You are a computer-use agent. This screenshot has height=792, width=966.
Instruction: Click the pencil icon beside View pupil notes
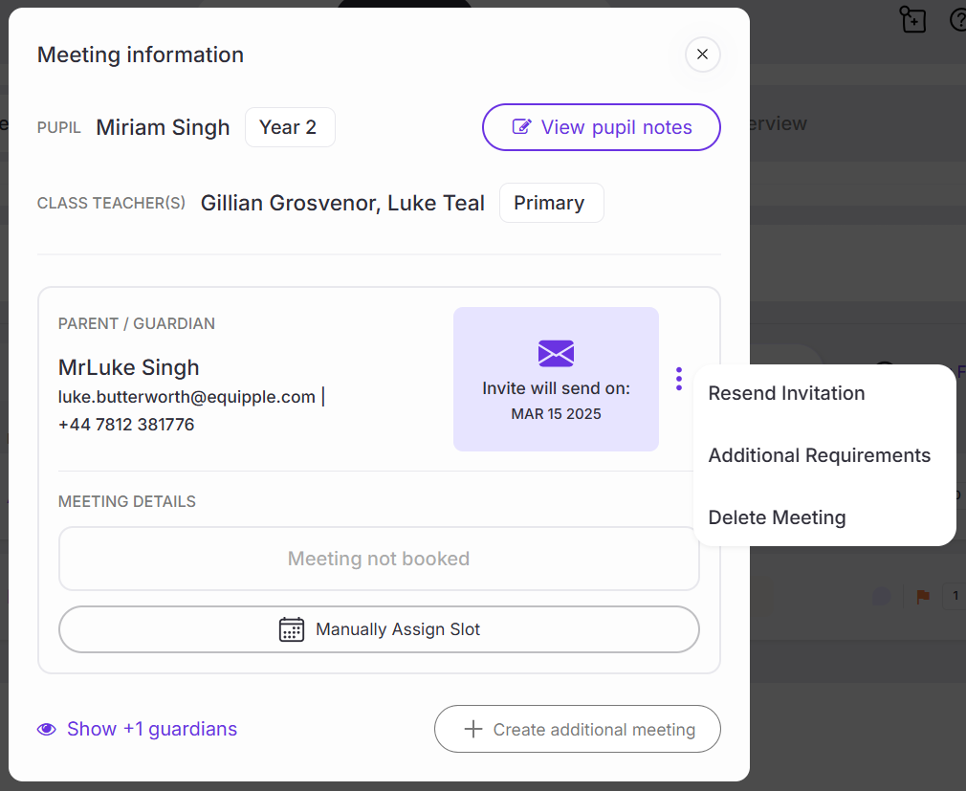tap(521, 127)
